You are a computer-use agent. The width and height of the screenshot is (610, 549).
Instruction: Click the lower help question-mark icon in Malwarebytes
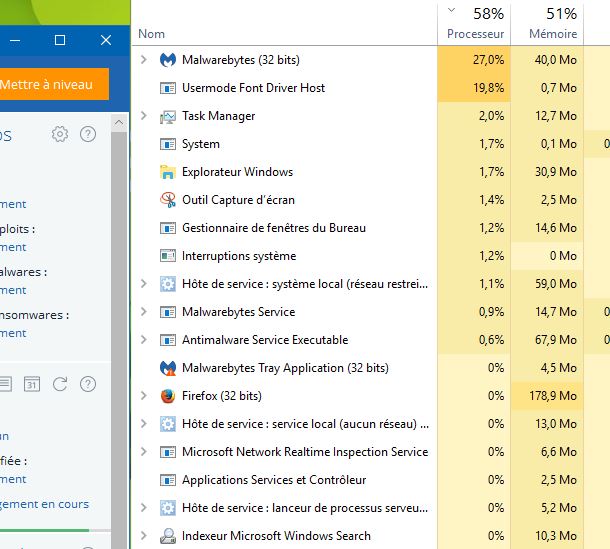point(88,384)
